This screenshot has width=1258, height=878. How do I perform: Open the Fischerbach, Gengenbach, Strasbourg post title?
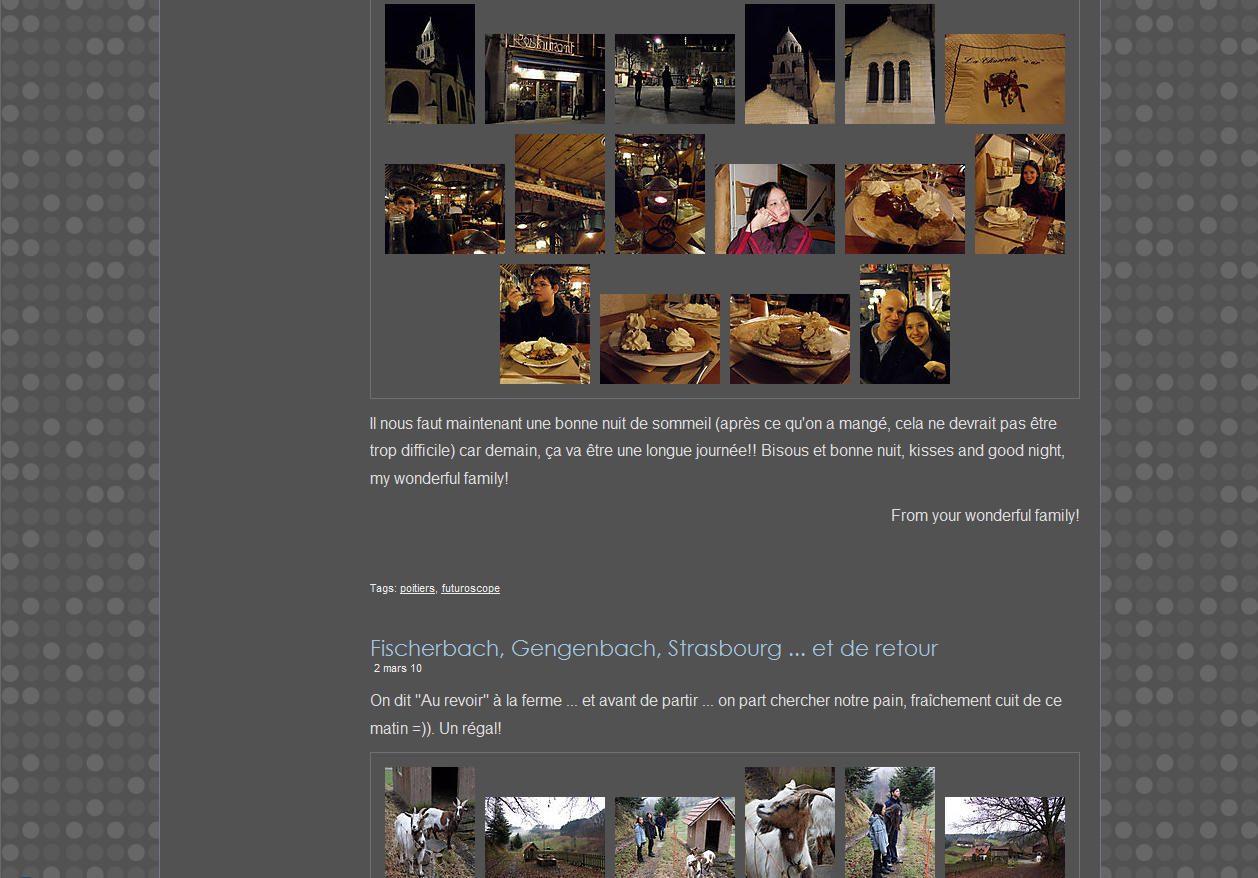click(x=653, y=648)
